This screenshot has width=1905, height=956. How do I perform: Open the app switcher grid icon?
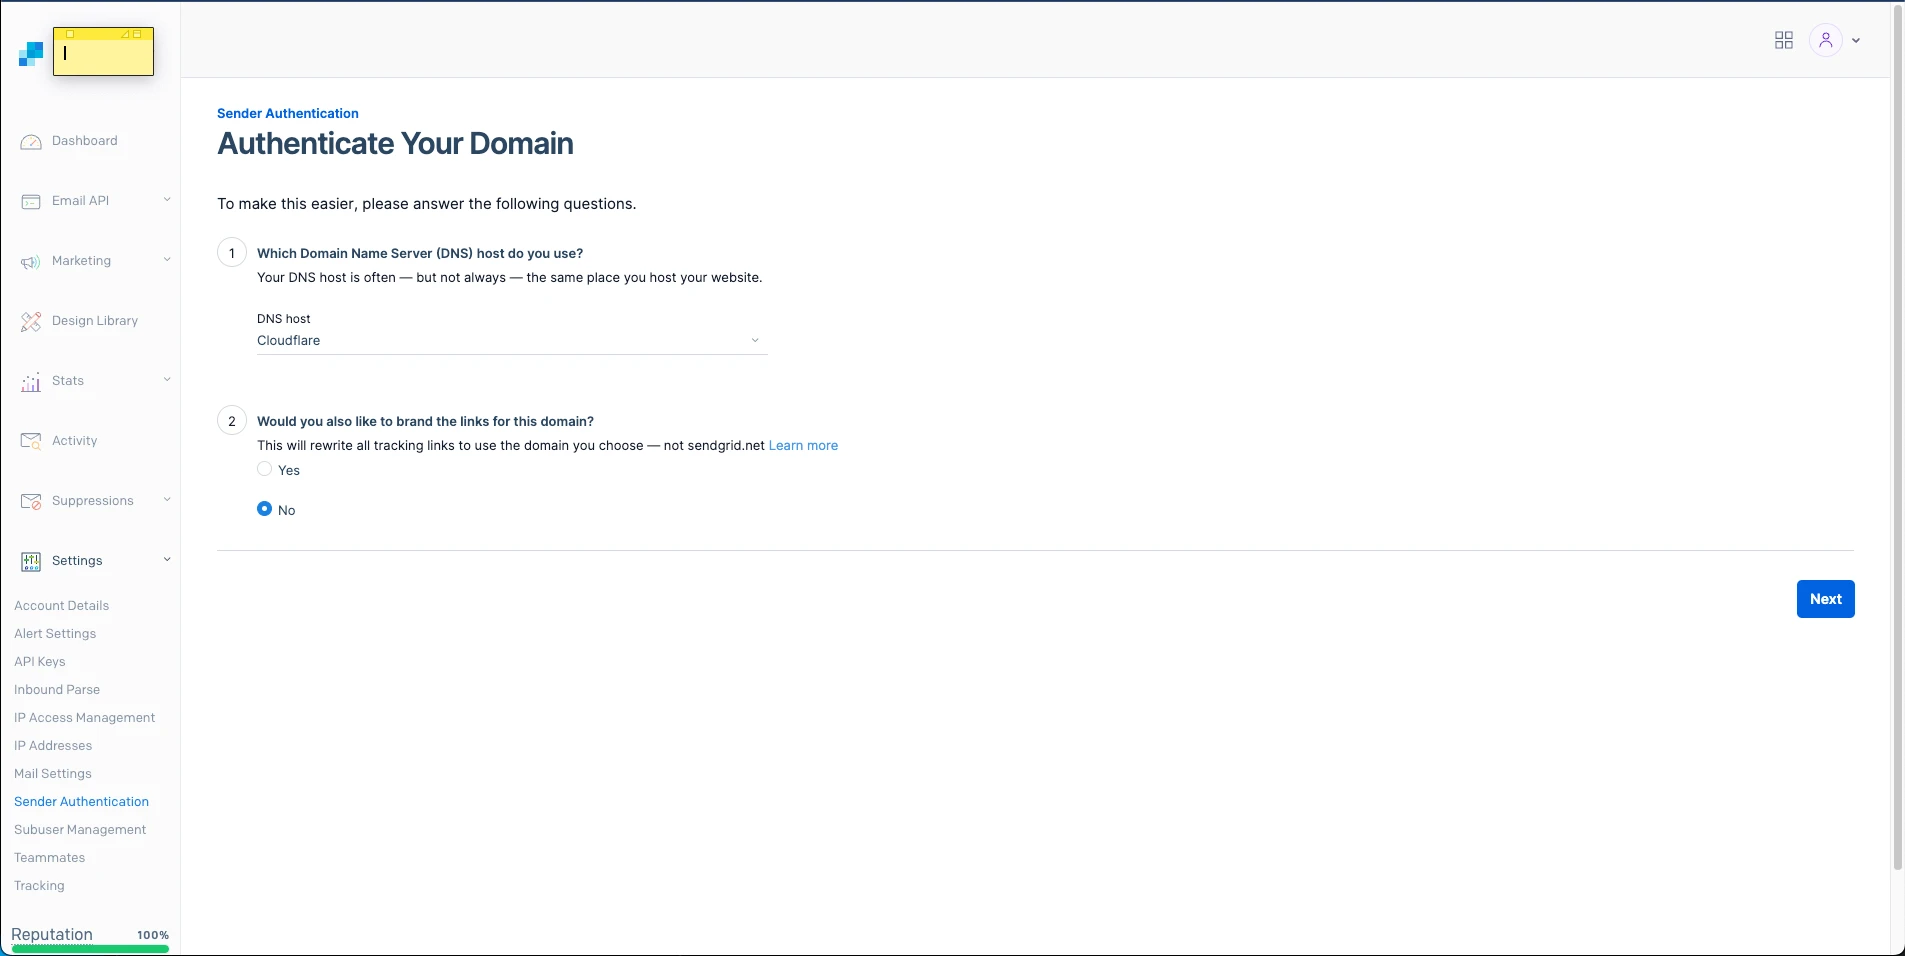tap(1784, 40)
